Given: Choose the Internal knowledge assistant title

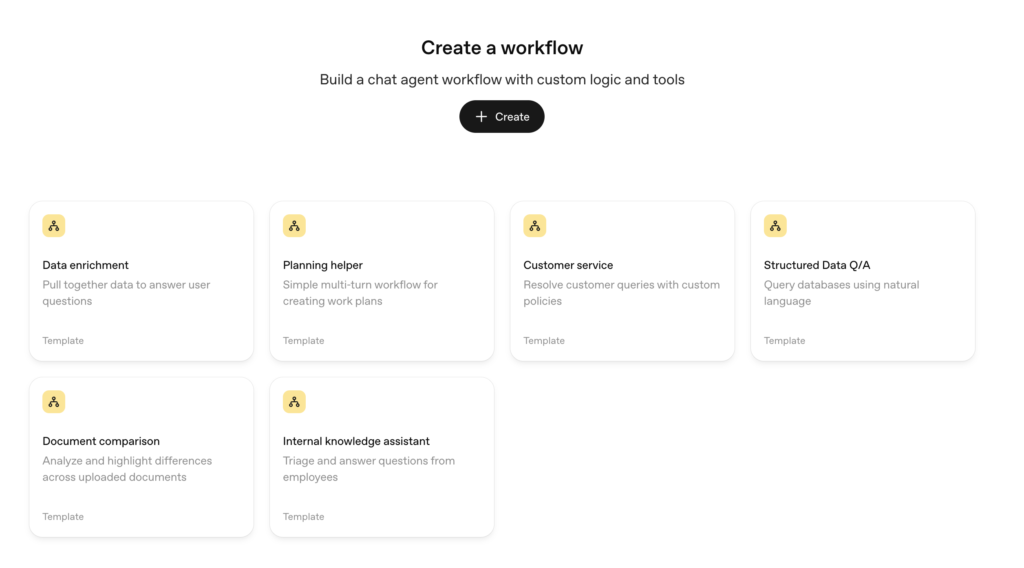Looking at the screenshot, I should pyautogui.click(x=356, y=441).
